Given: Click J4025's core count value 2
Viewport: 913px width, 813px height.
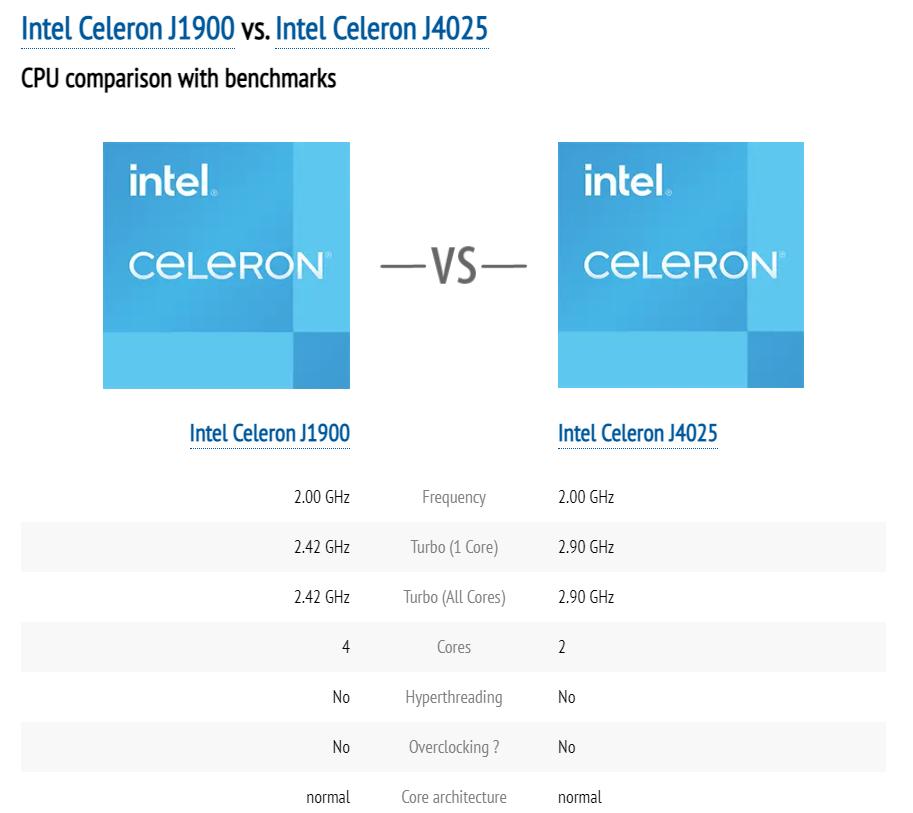Looking at the screenshot, I should 562,647.
